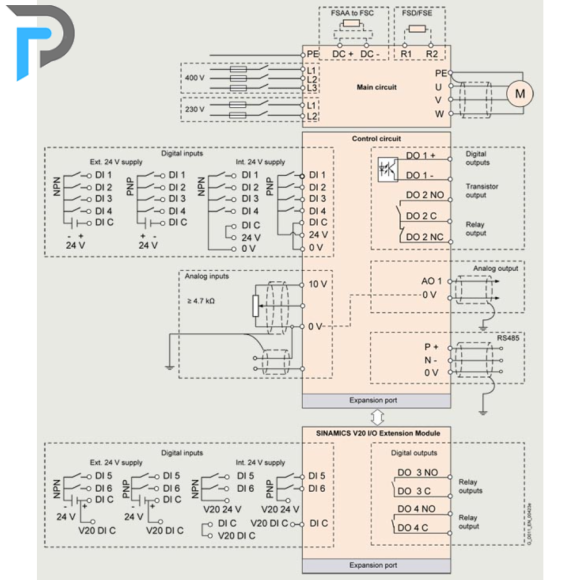Click SINAMICS V20 I/O Extension Module title

click(378, 433)
